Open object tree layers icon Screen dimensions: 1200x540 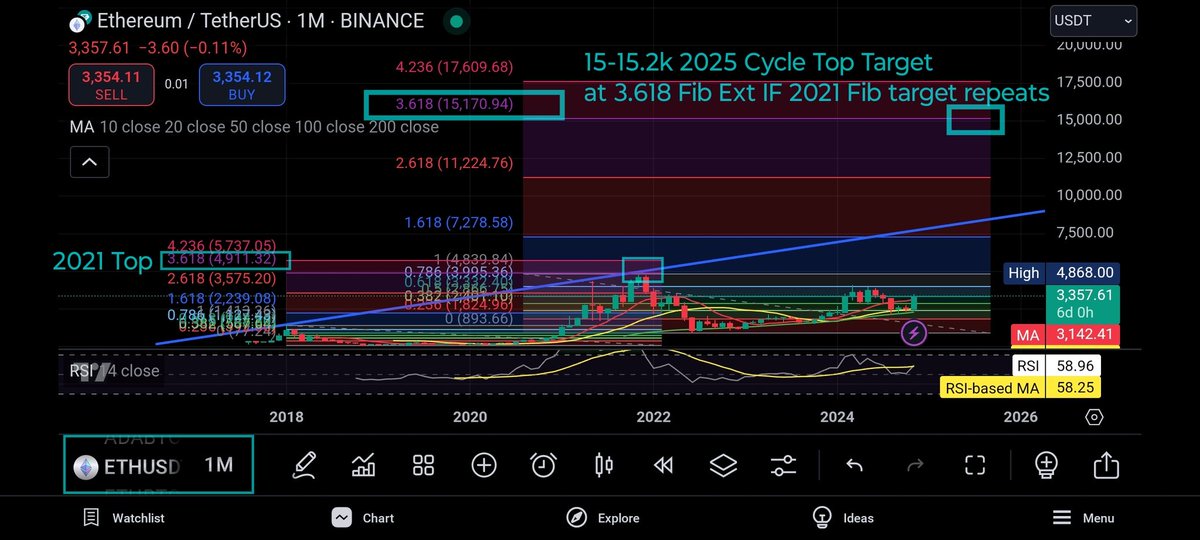[x=723, y=465]
